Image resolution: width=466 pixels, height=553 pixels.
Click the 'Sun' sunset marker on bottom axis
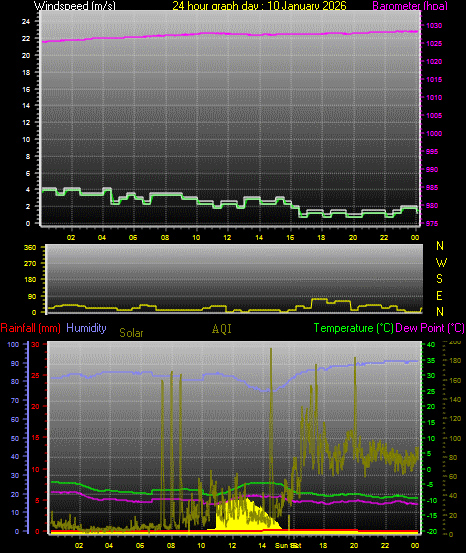[282, 546]
